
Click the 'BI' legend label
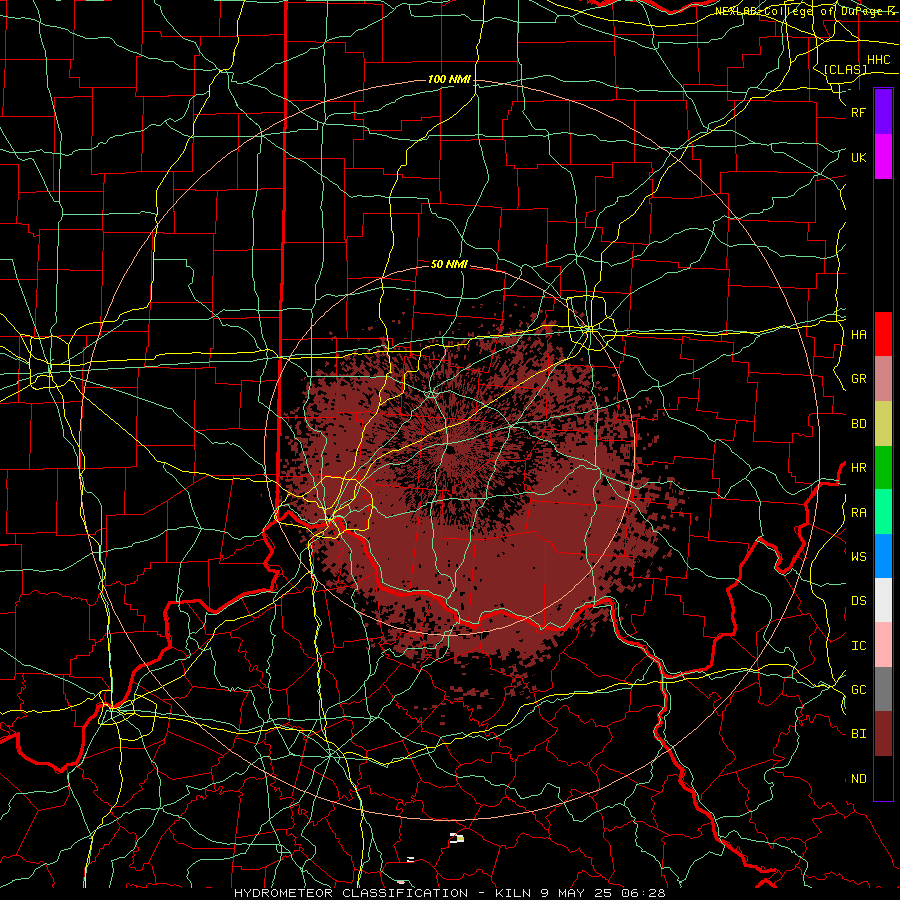click(859, 734)
